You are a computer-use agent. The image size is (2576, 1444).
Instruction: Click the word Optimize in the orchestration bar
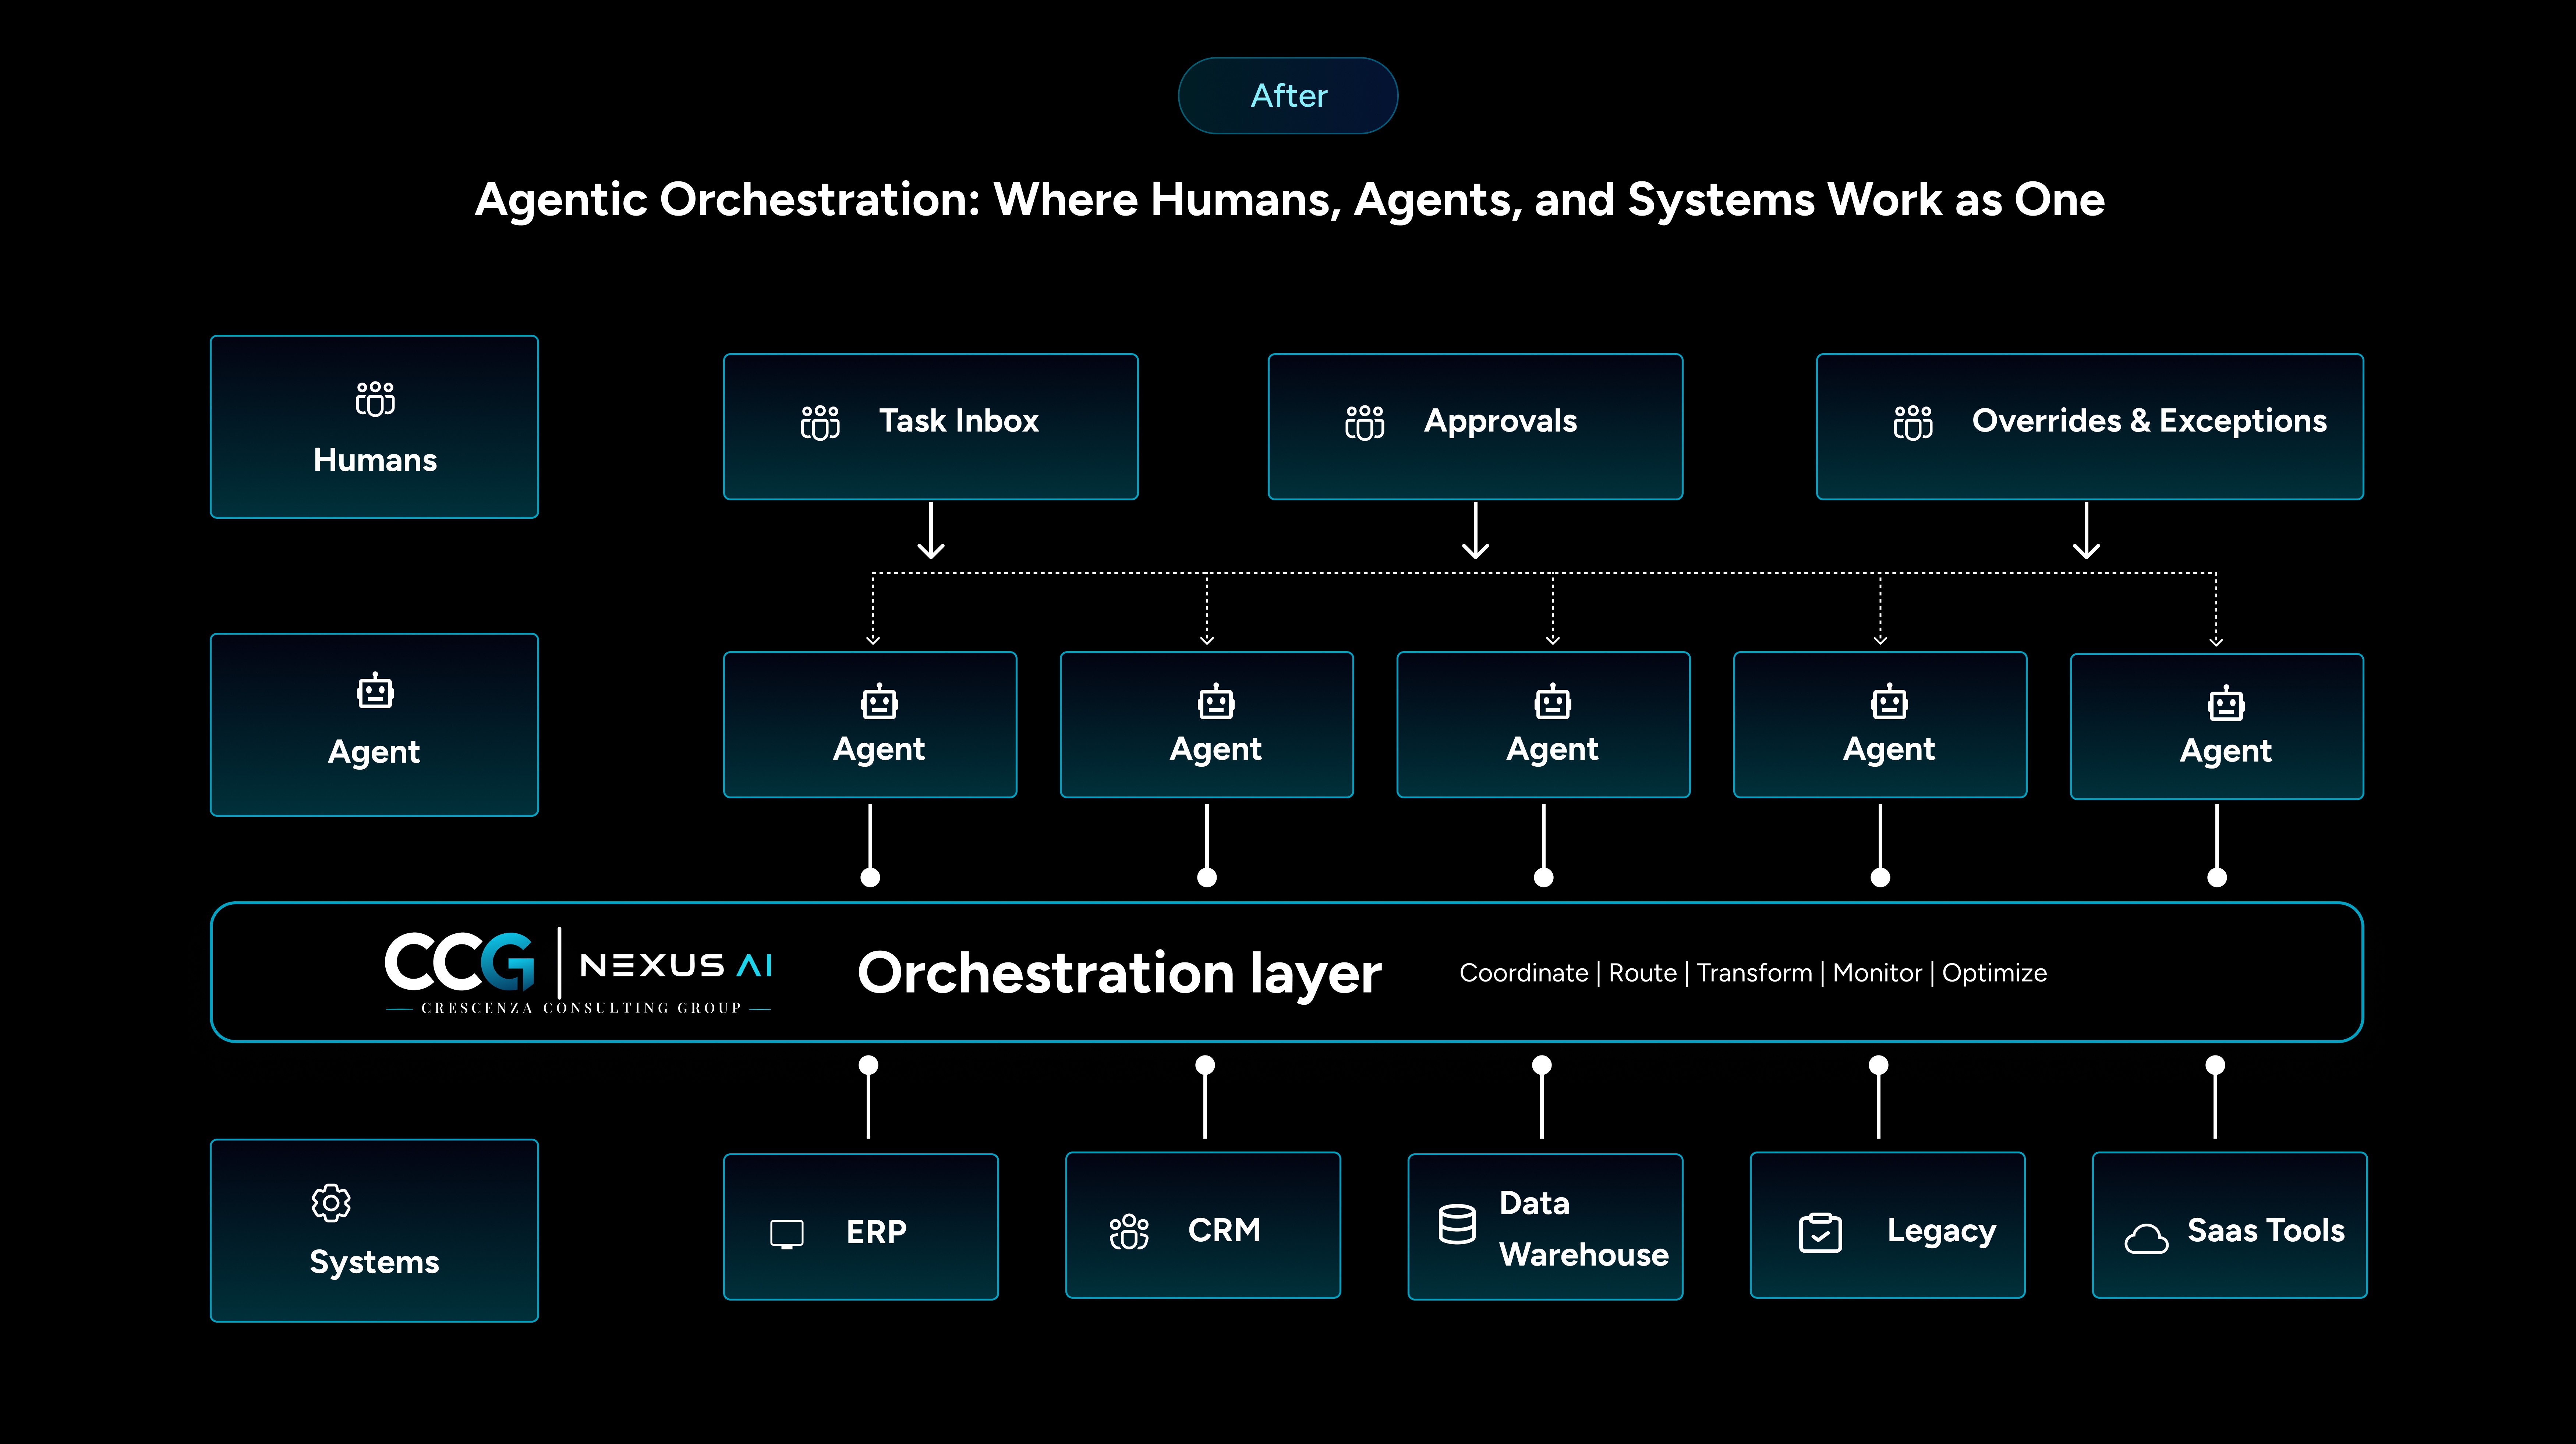(1995, 974)
